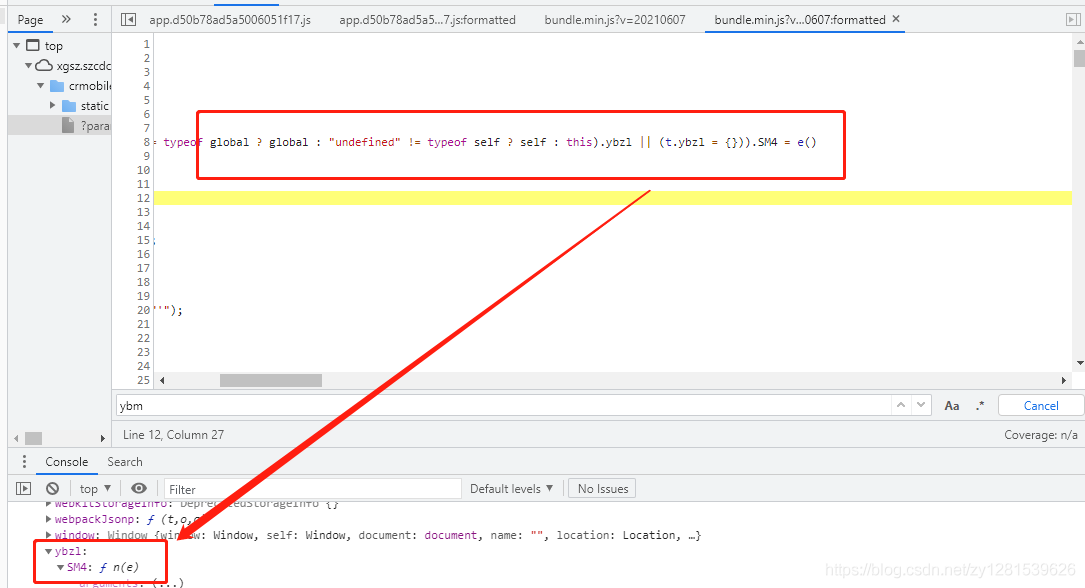Image resolution: width=1085 pixels, height=588 pixels.
Task: Toggle the file navigator sidebar icon
Action: [128, 19]
